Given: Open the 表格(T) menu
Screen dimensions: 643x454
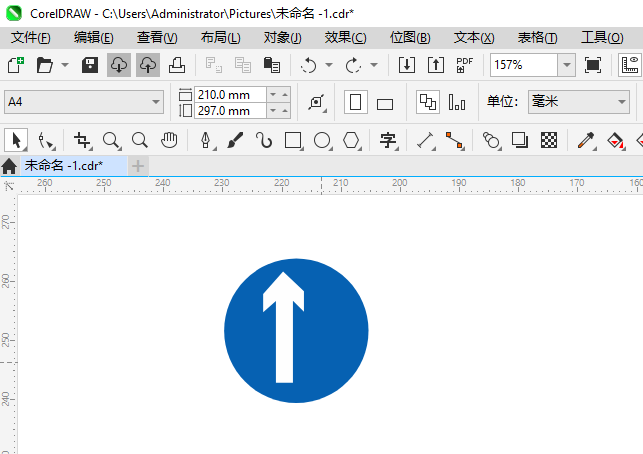Looking at the screenshot, I should [537, 38].
